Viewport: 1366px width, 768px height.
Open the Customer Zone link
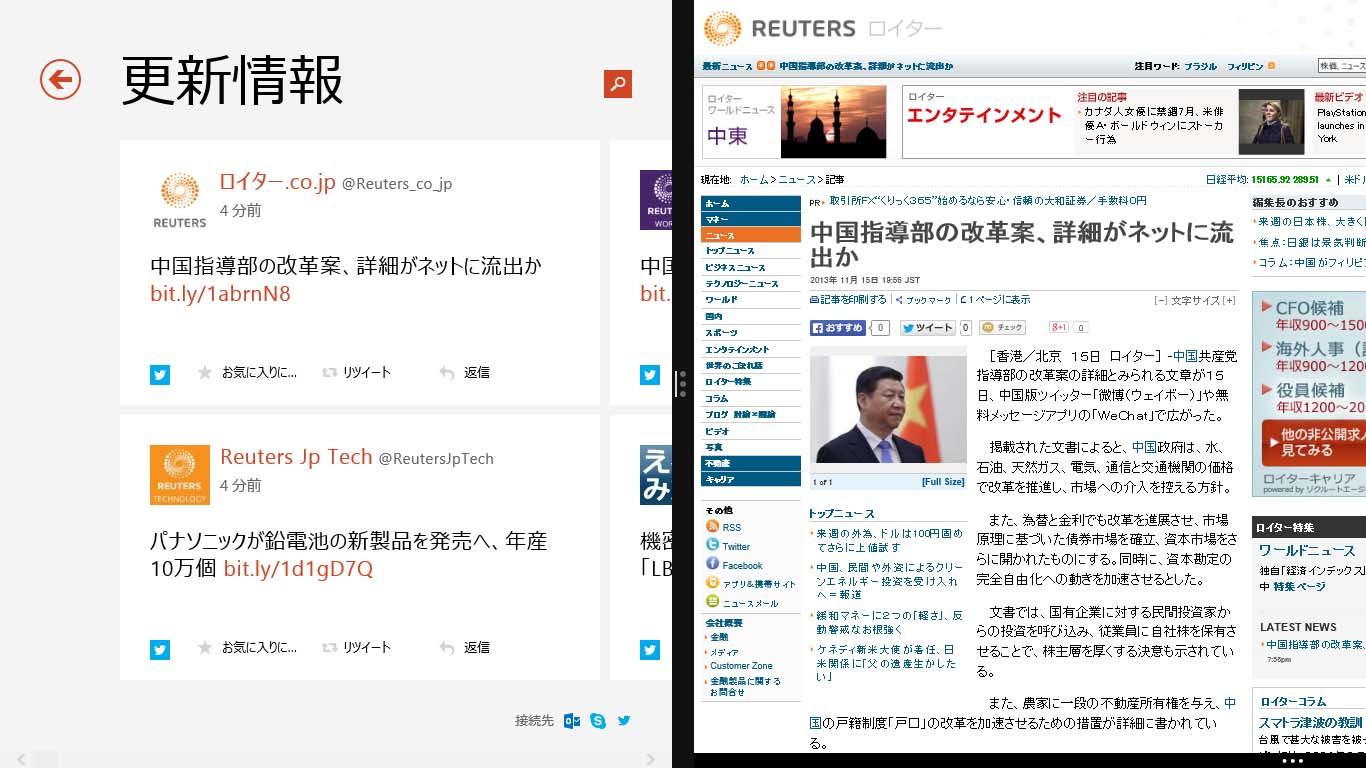(741, 666)
